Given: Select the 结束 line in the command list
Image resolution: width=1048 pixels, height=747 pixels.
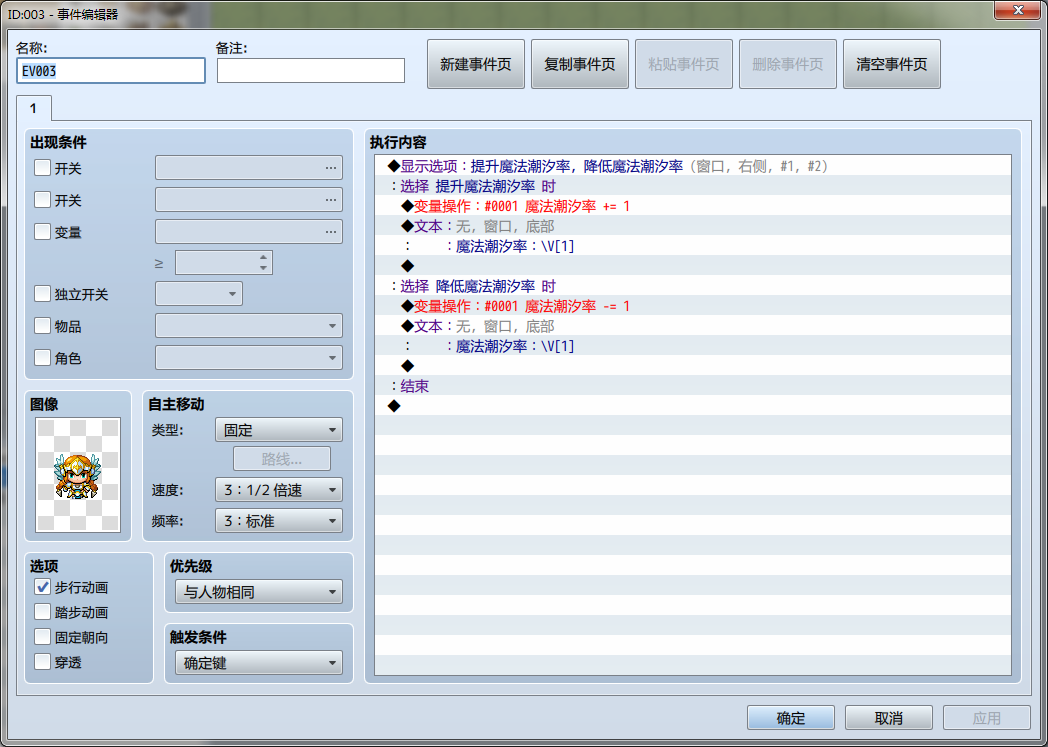Looking at the screenshot, I should coord(693,386).
